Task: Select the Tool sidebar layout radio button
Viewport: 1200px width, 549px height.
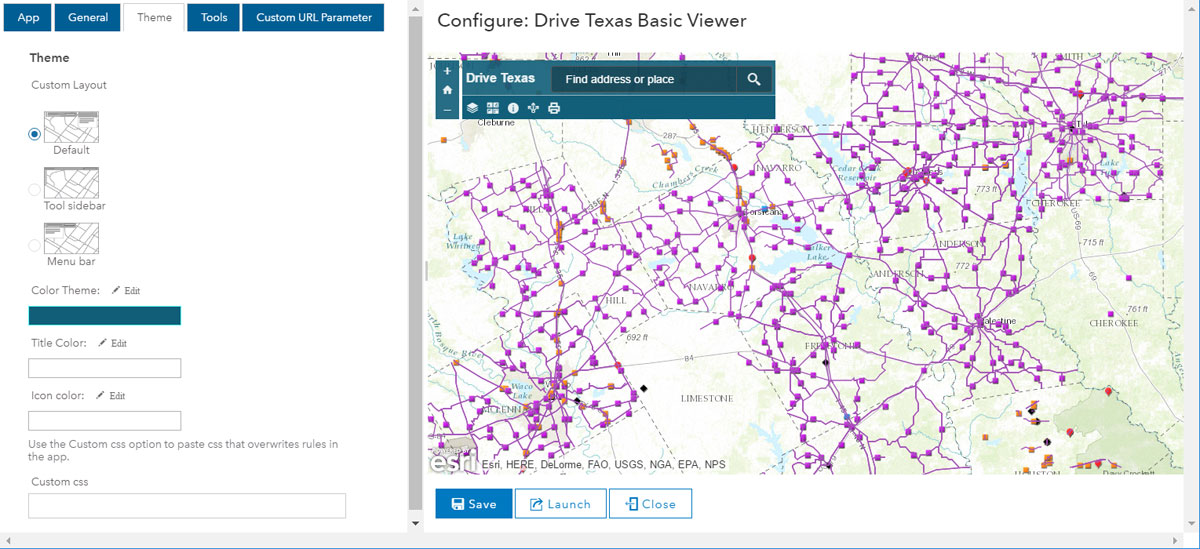Action: click(x=35, y=189)
